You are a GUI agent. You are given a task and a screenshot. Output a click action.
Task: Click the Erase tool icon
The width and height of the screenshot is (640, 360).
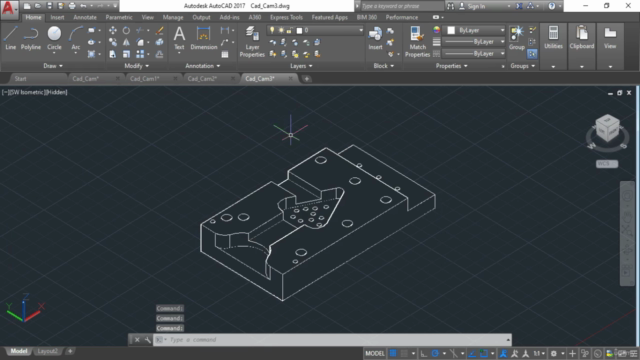(x=160, y=30)
